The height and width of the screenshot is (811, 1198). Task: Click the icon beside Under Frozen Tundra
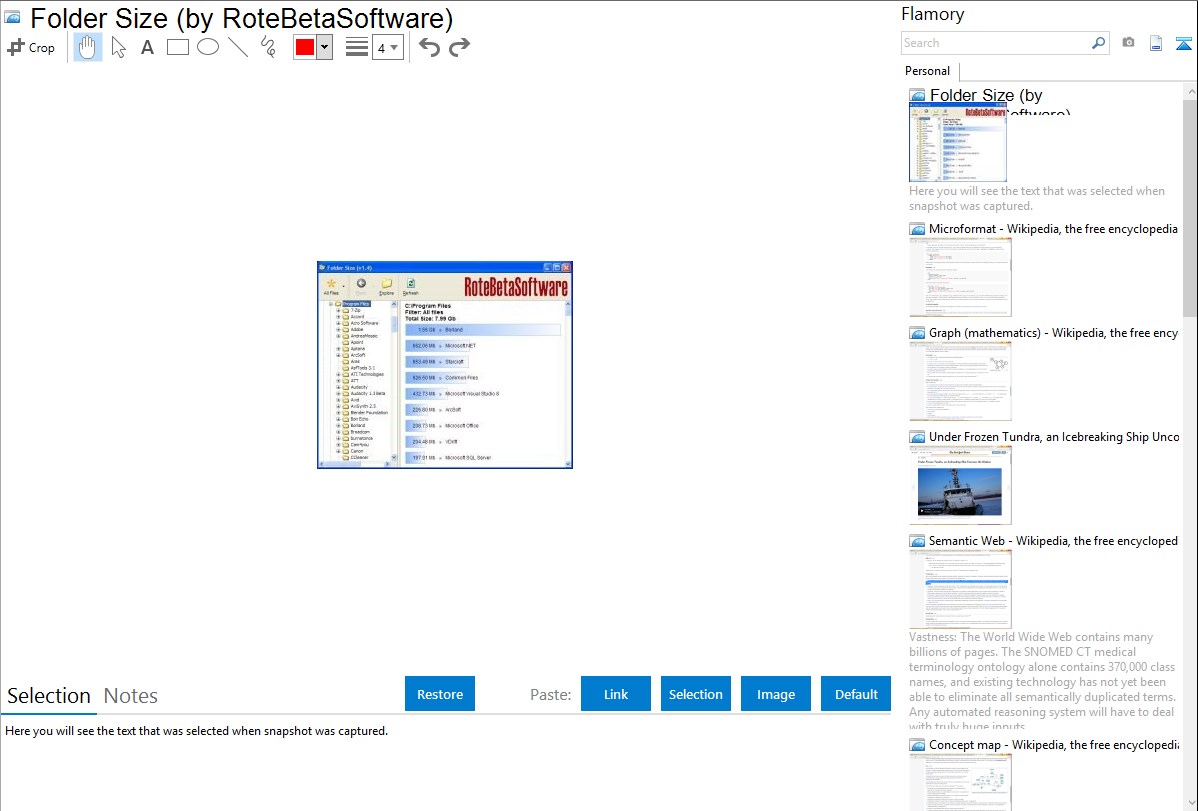[917, 436]
